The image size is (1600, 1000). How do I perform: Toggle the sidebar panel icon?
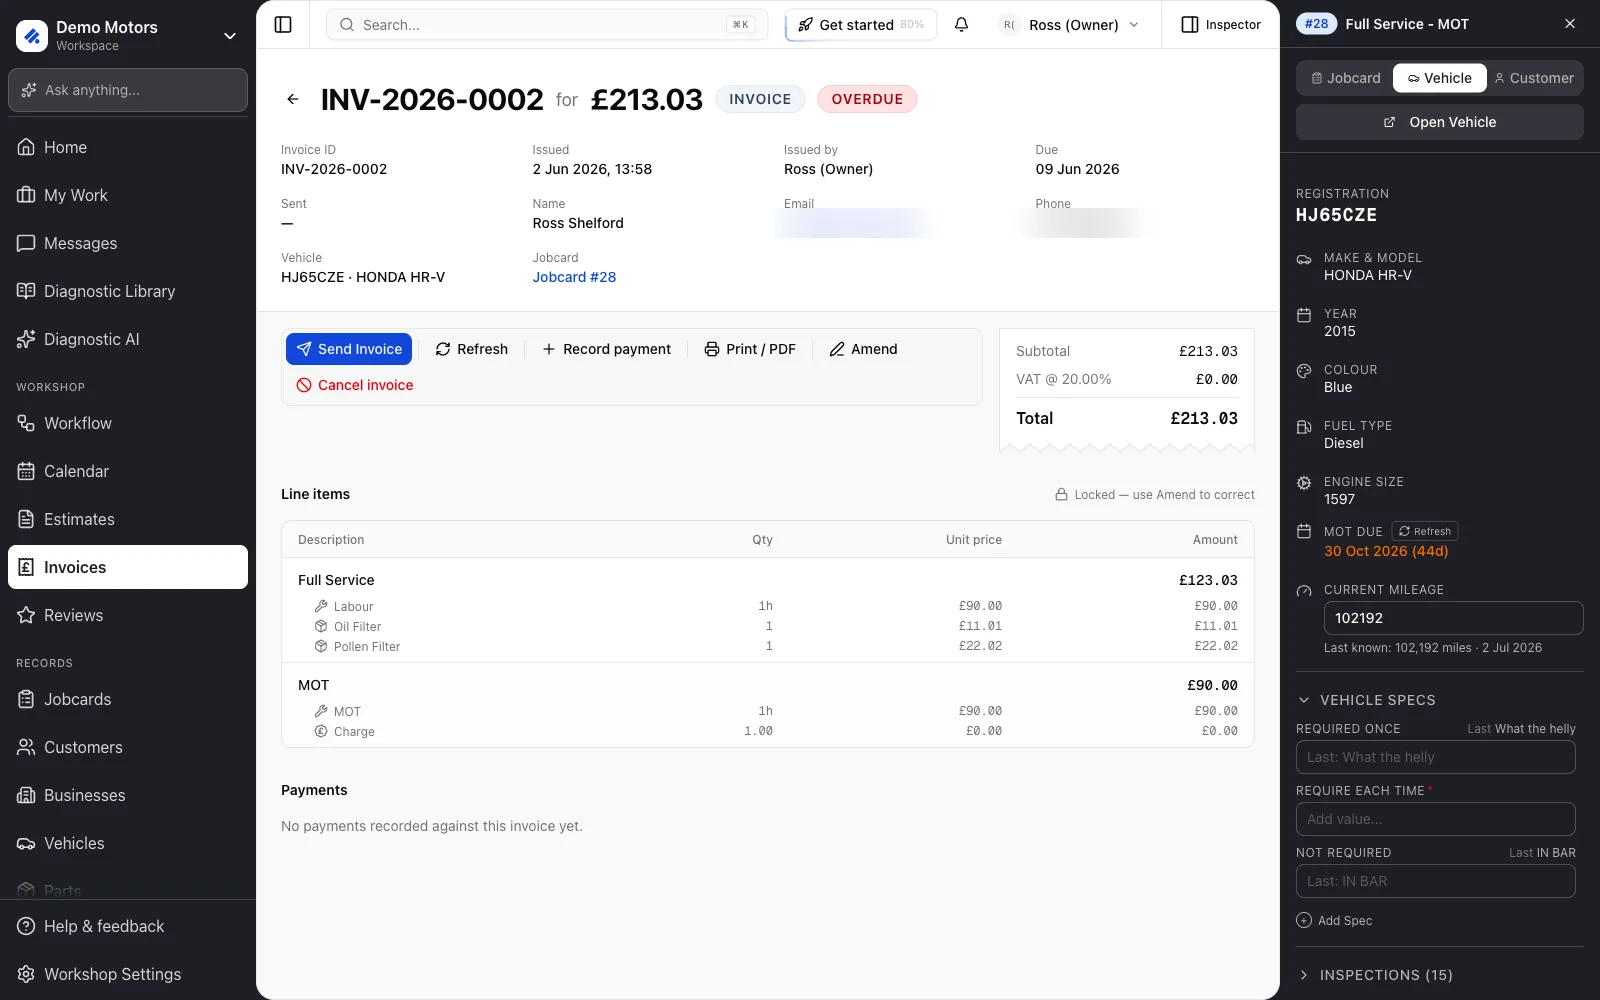(x=283, y=24)
